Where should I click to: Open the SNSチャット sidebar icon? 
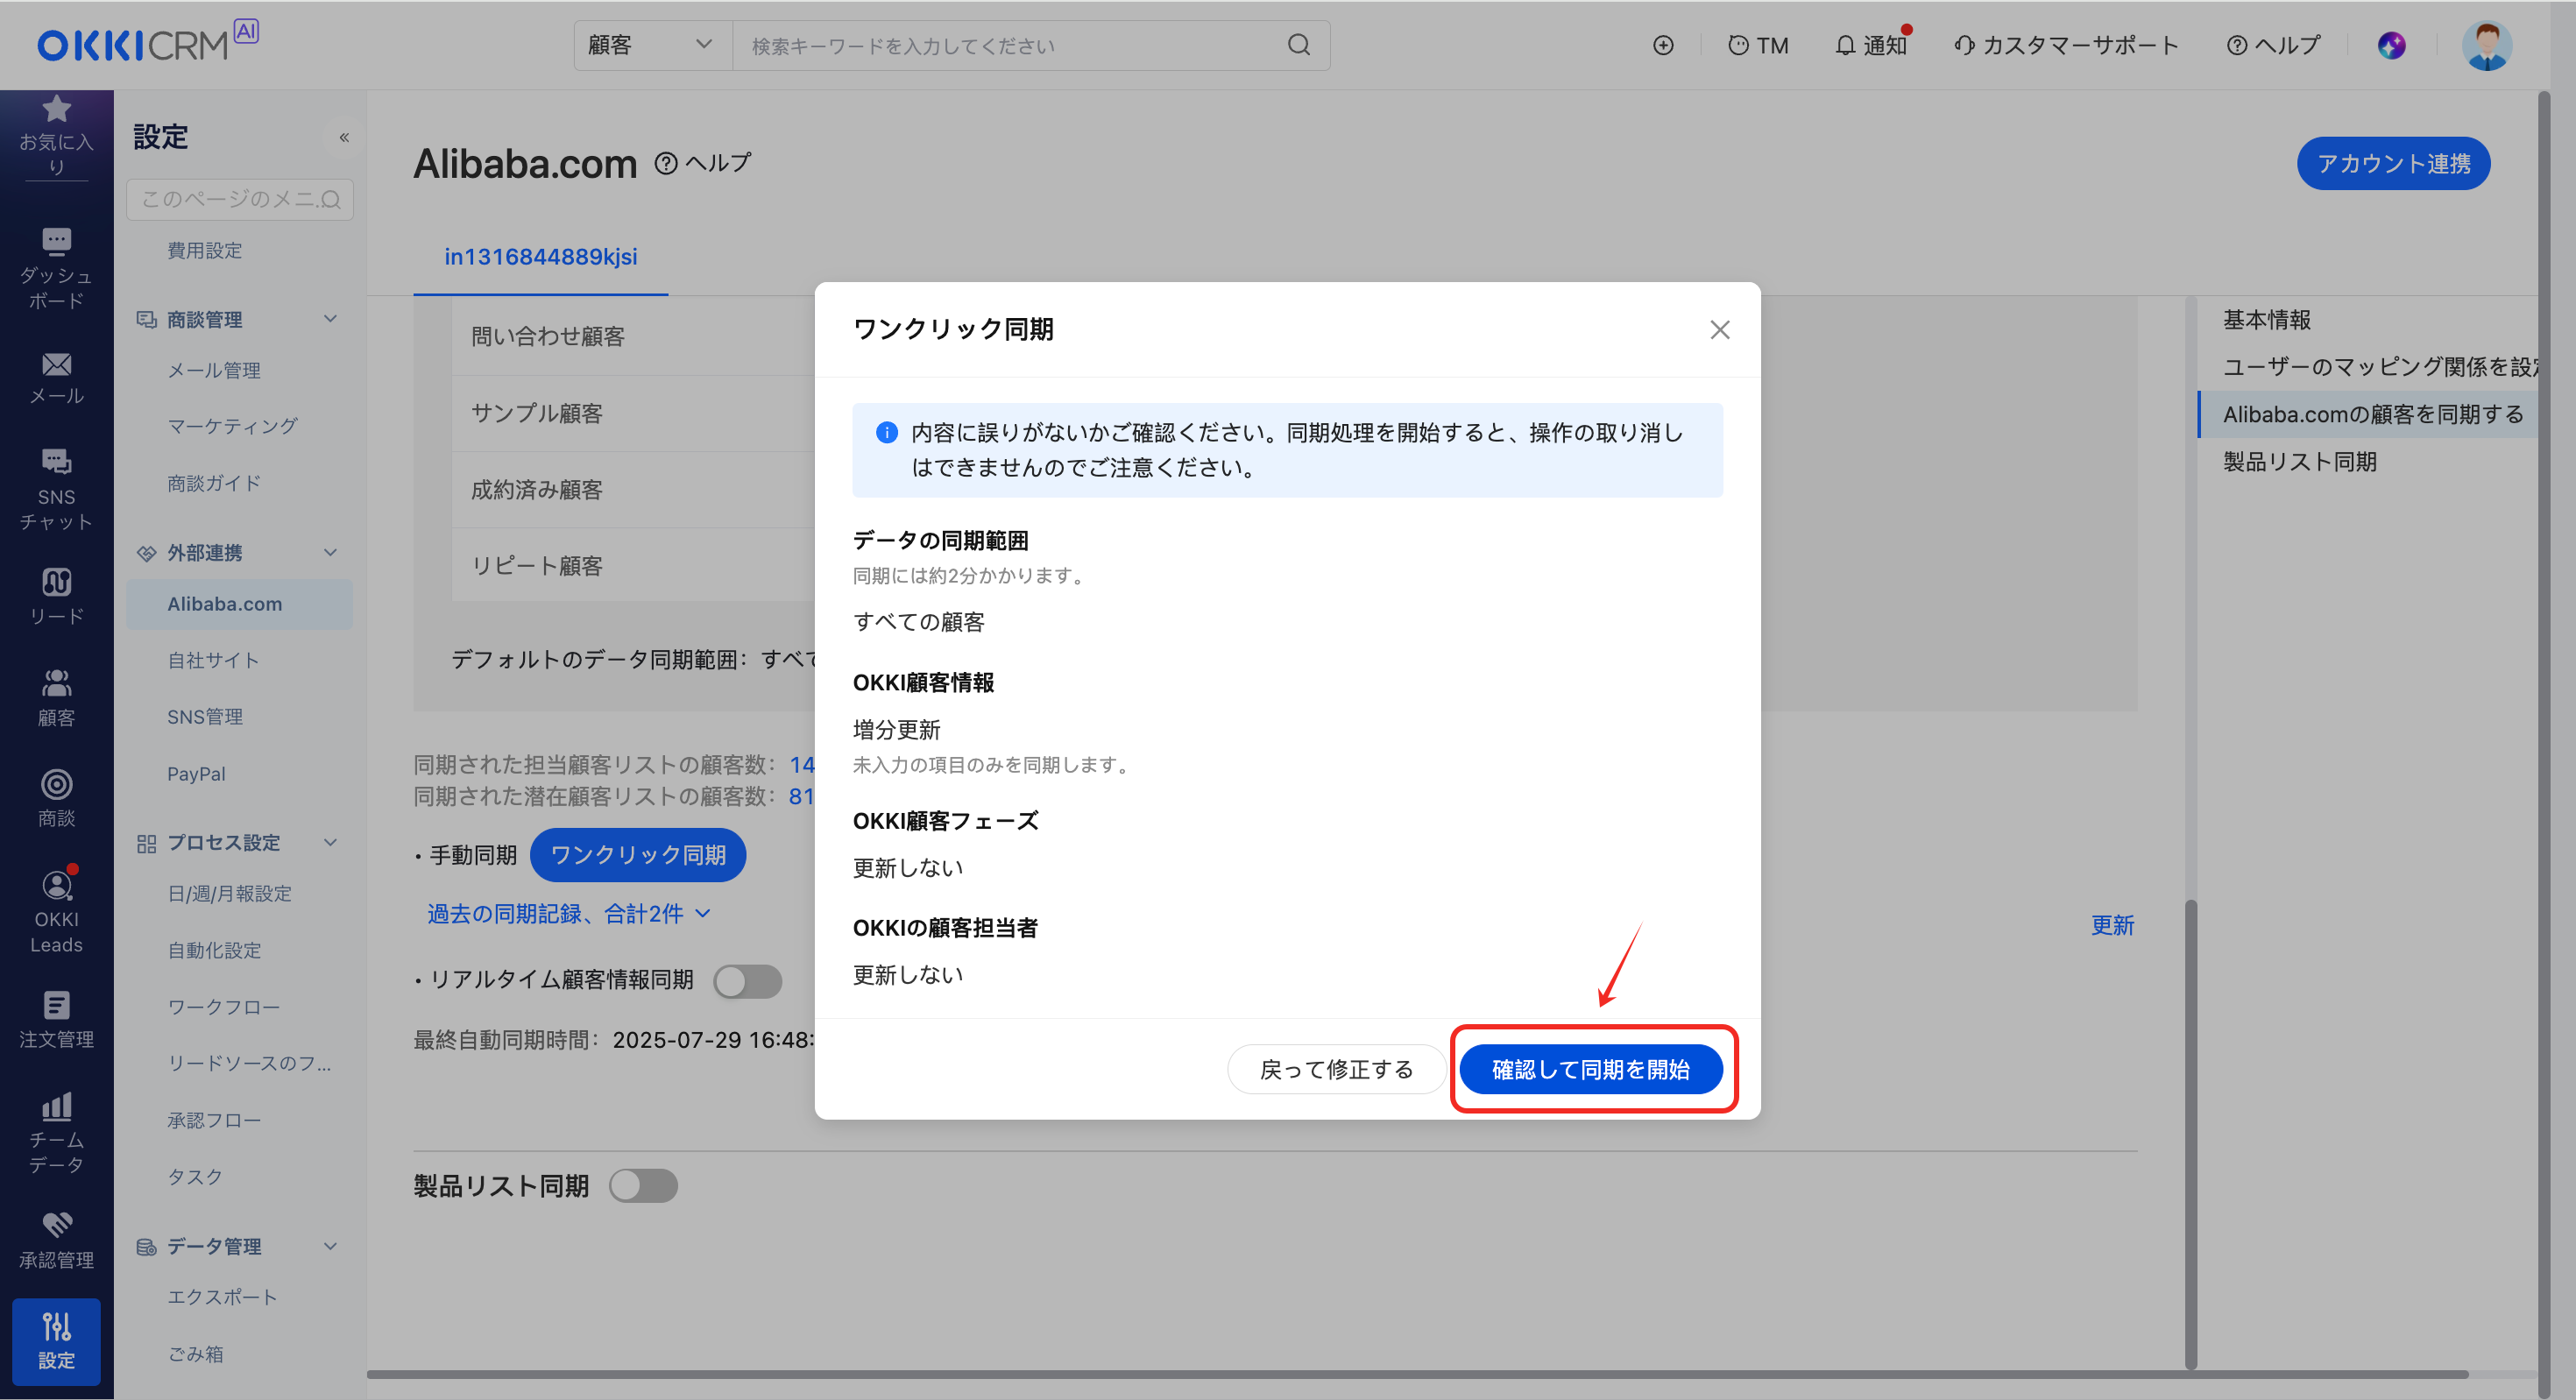[56, 461]
